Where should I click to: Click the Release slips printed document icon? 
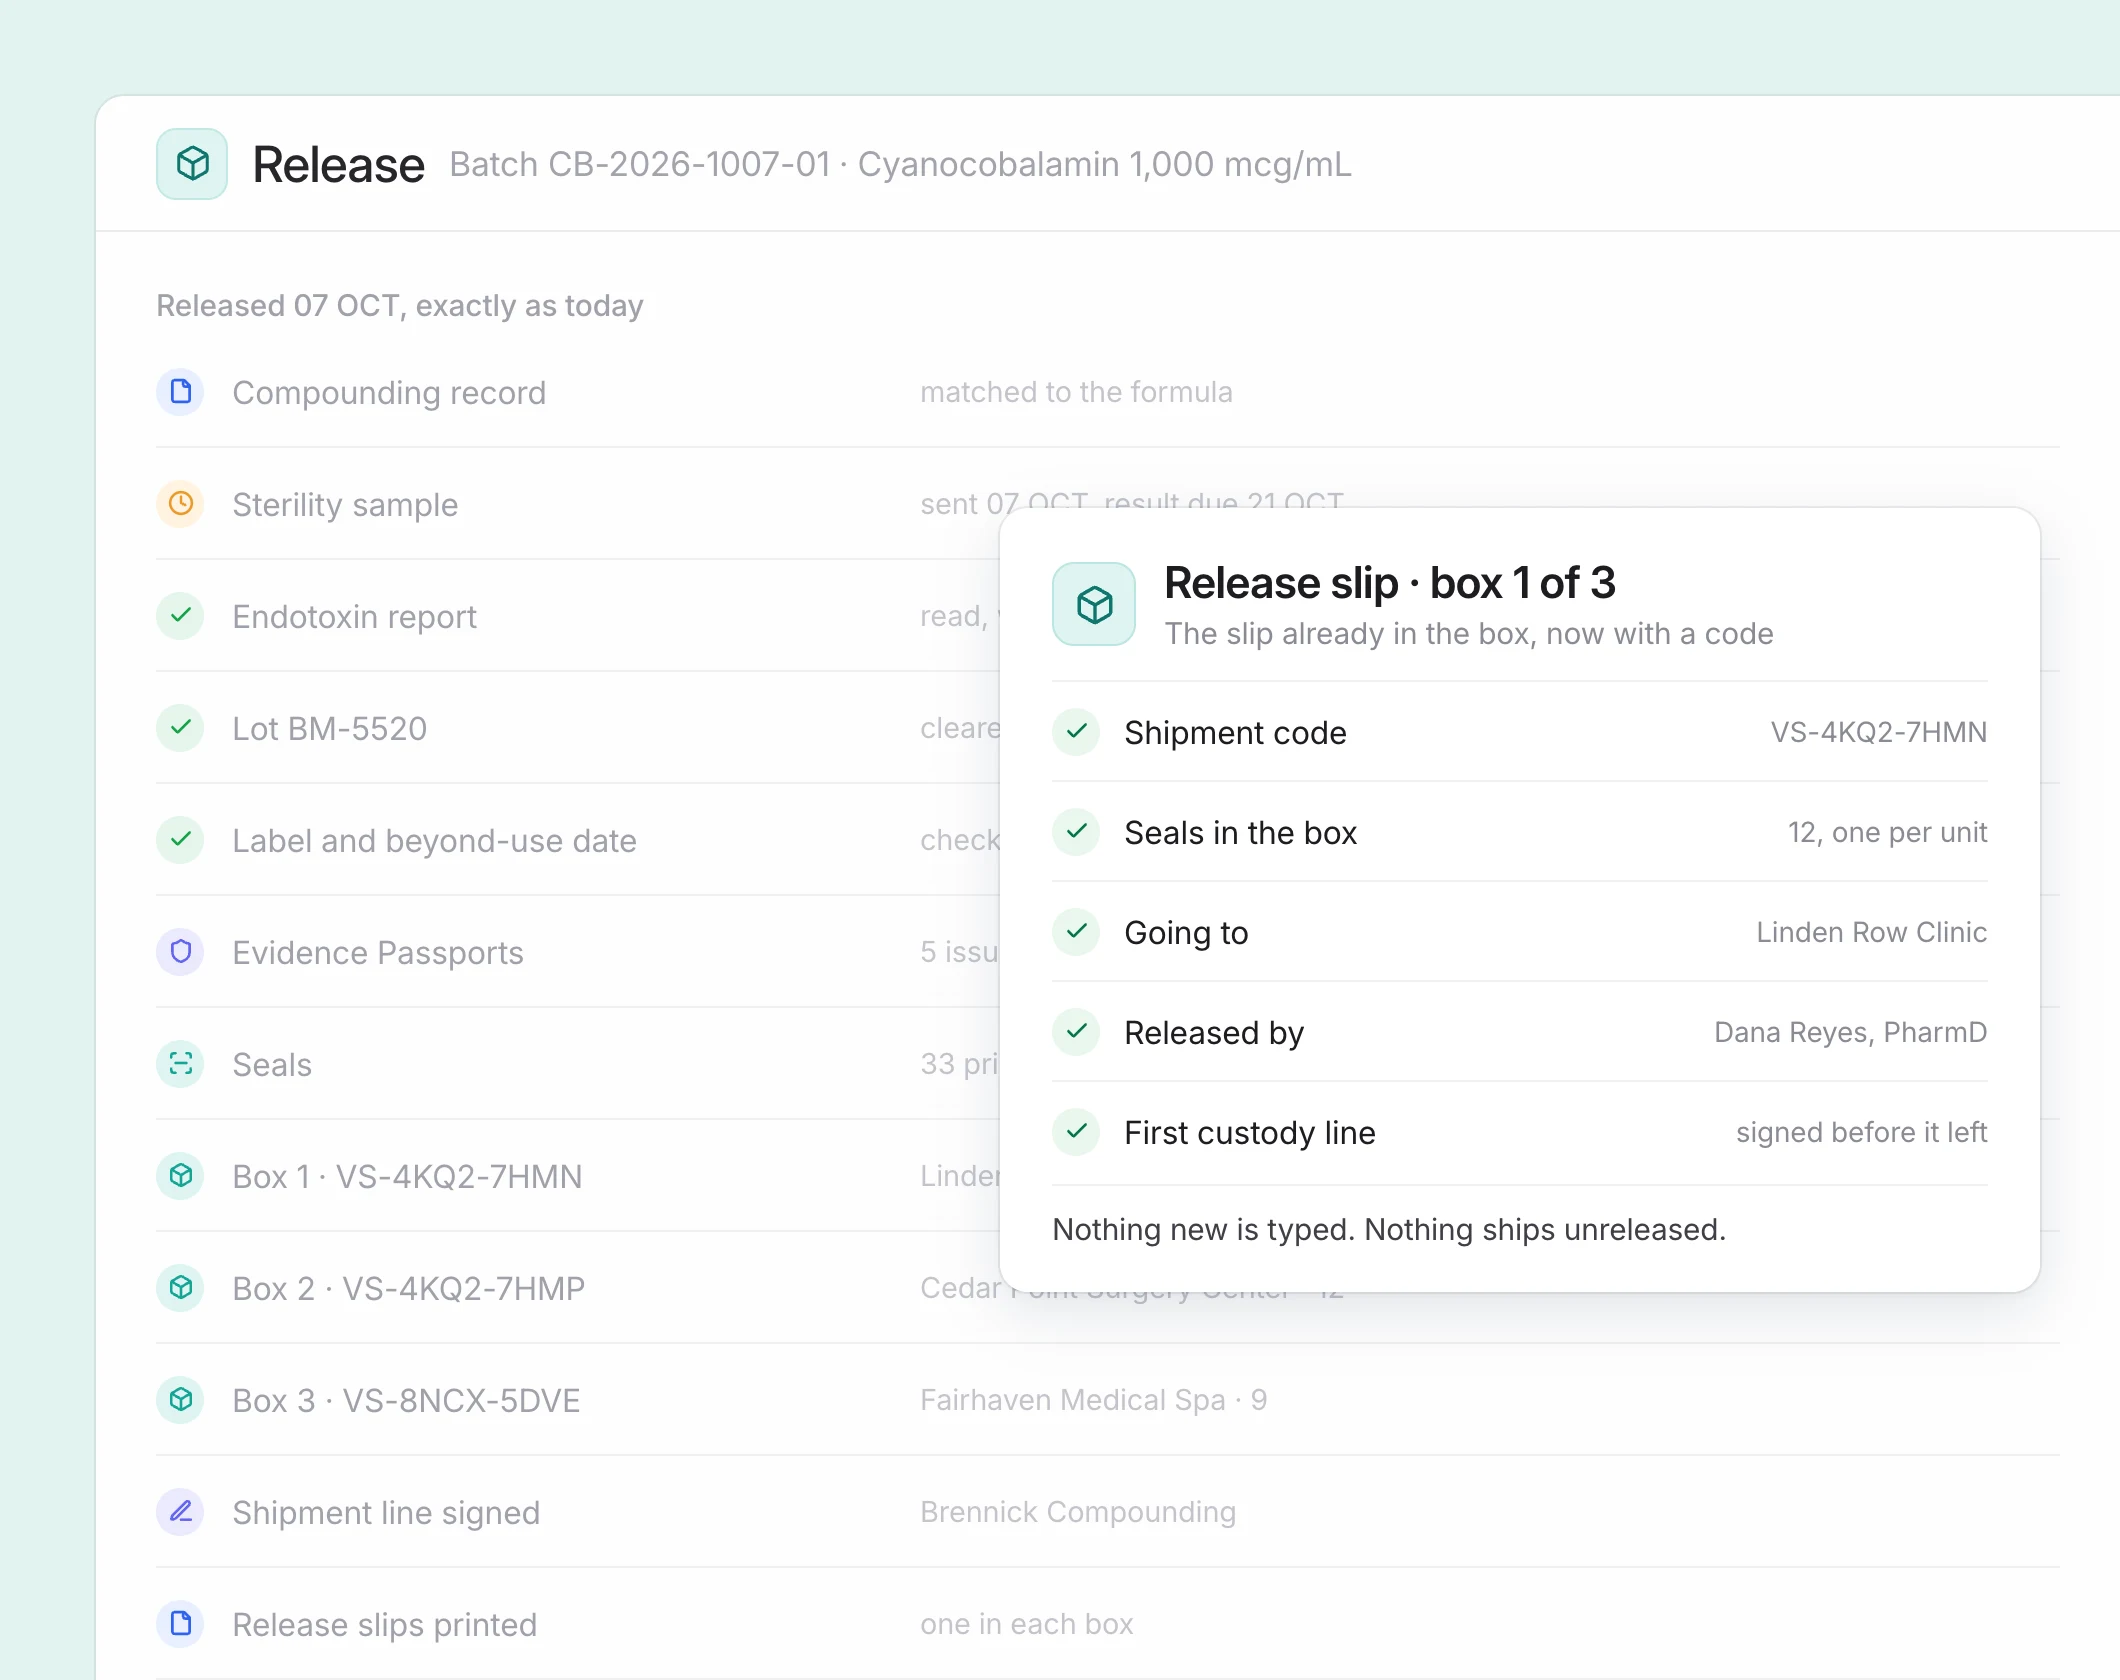click(181, 1624)
